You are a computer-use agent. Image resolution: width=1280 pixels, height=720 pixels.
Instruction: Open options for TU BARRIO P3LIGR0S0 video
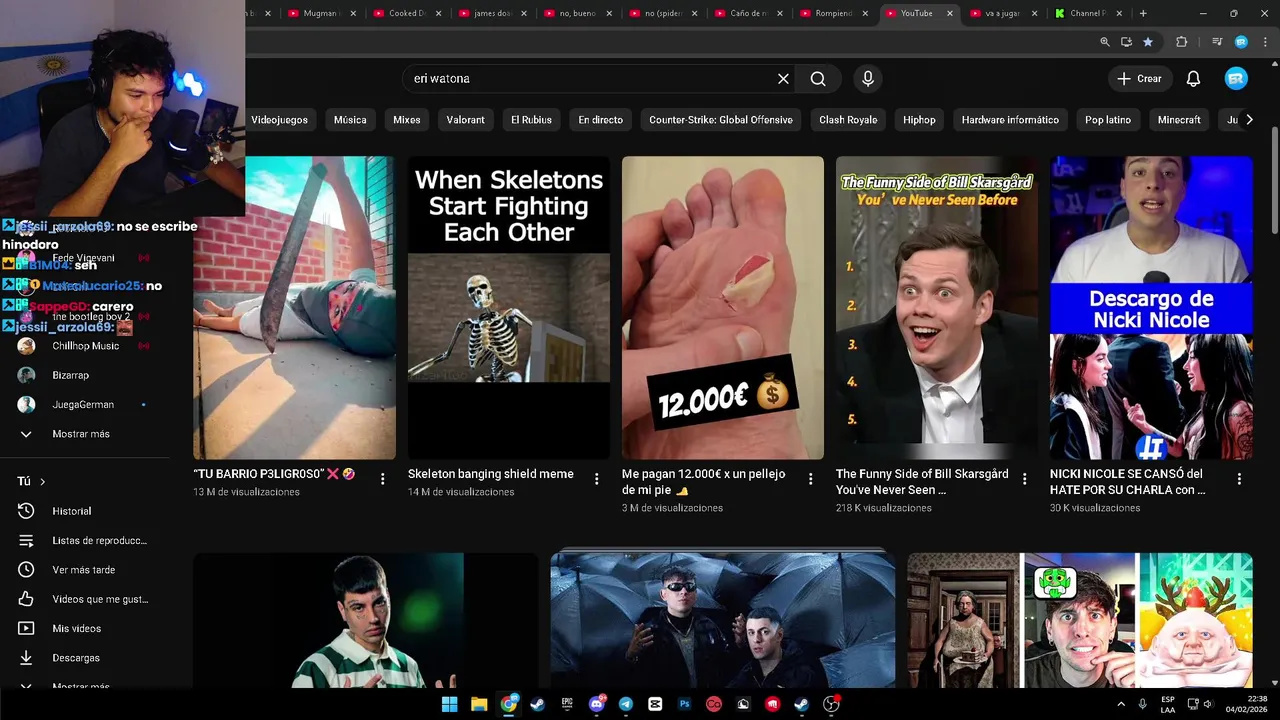382,479
